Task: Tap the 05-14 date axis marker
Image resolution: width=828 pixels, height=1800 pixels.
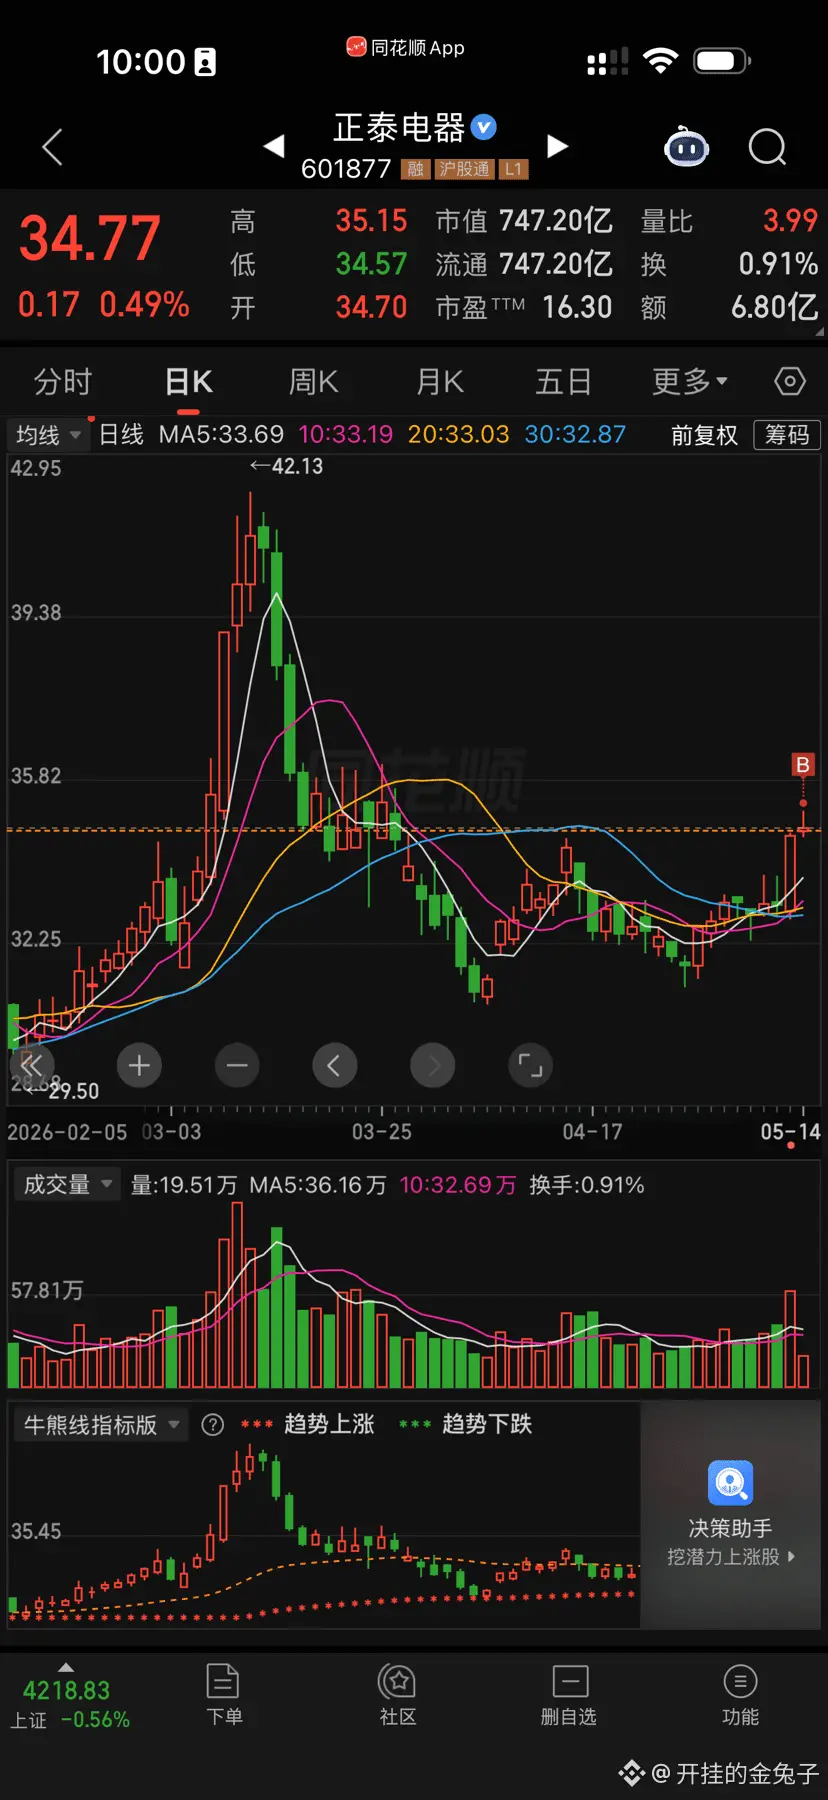Action: pyautogui.click(x=790, y=1132)
